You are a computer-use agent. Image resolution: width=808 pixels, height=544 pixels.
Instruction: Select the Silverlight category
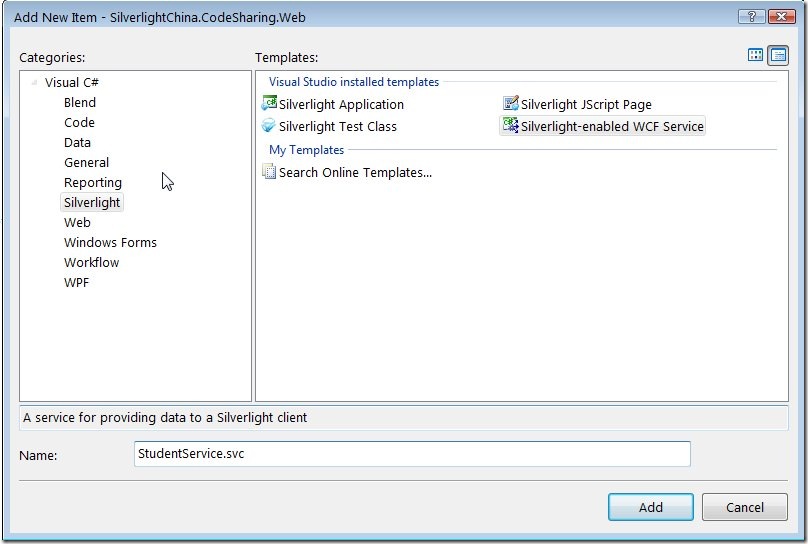(92, 202)
